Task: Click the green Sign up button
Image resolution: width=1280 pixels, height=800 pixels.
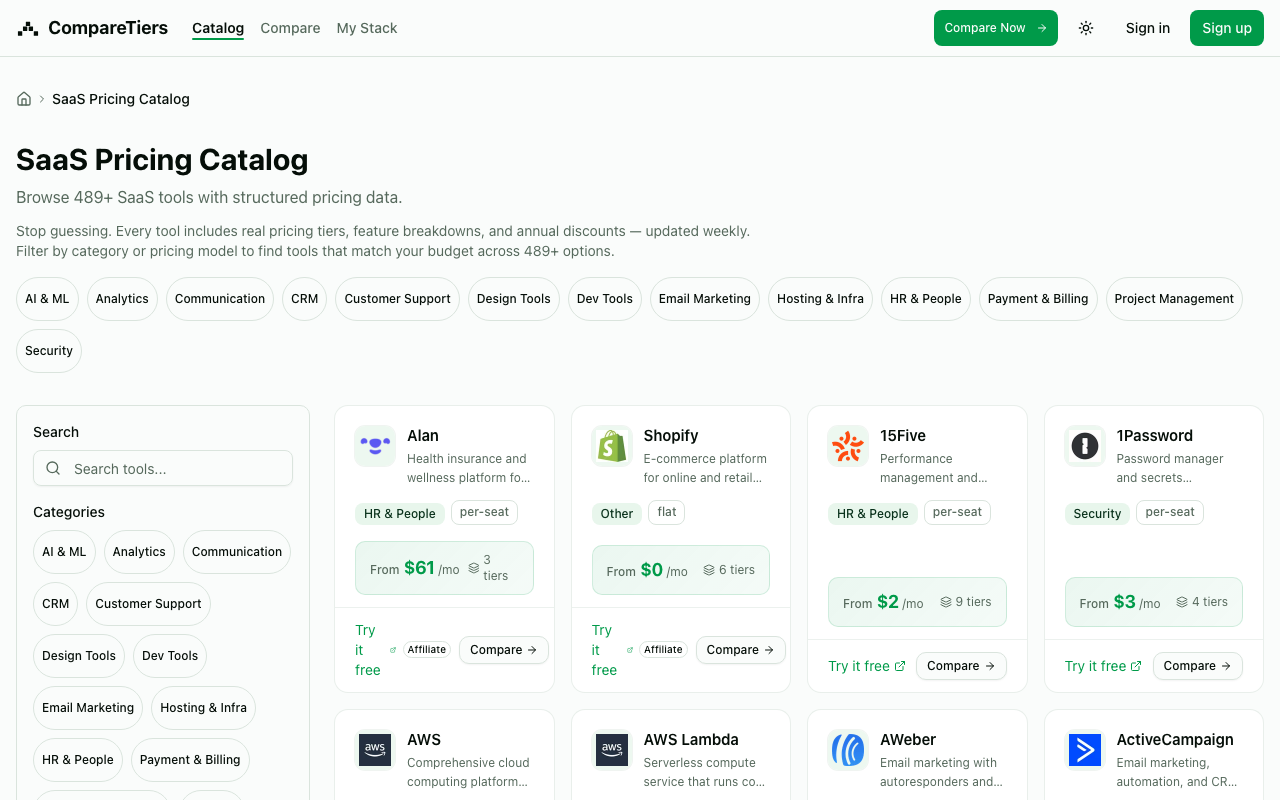Action: coord(1226,28)
